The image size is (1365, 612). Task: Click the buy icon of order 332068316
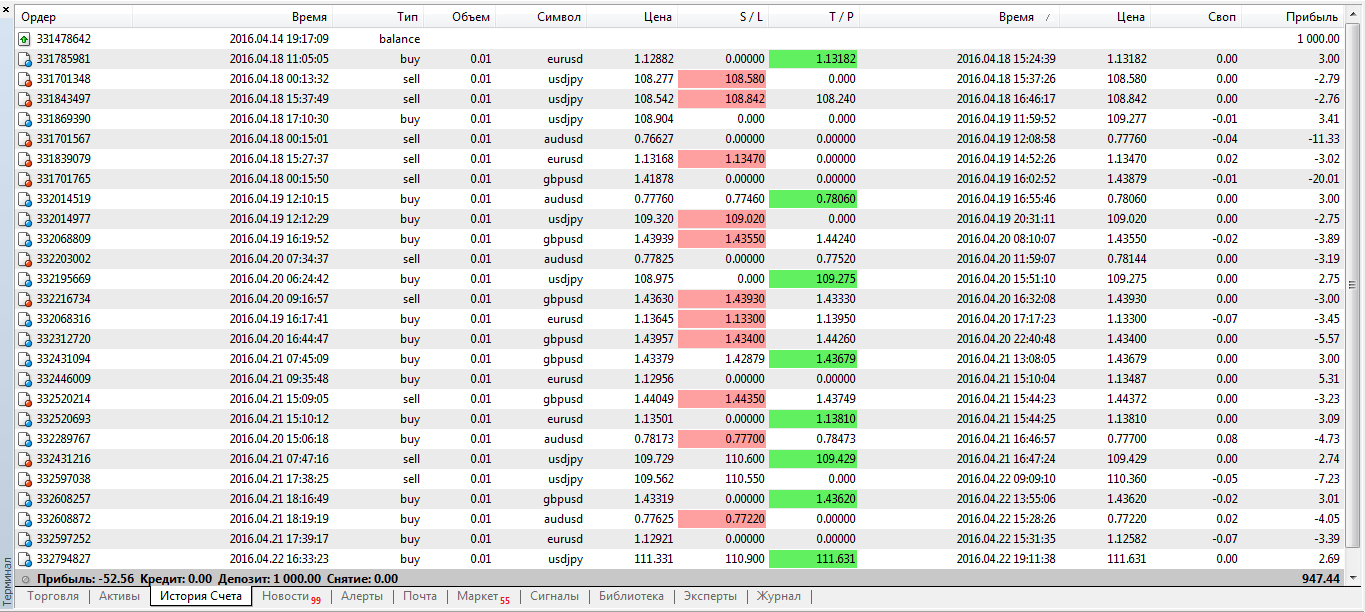[25, 319]
